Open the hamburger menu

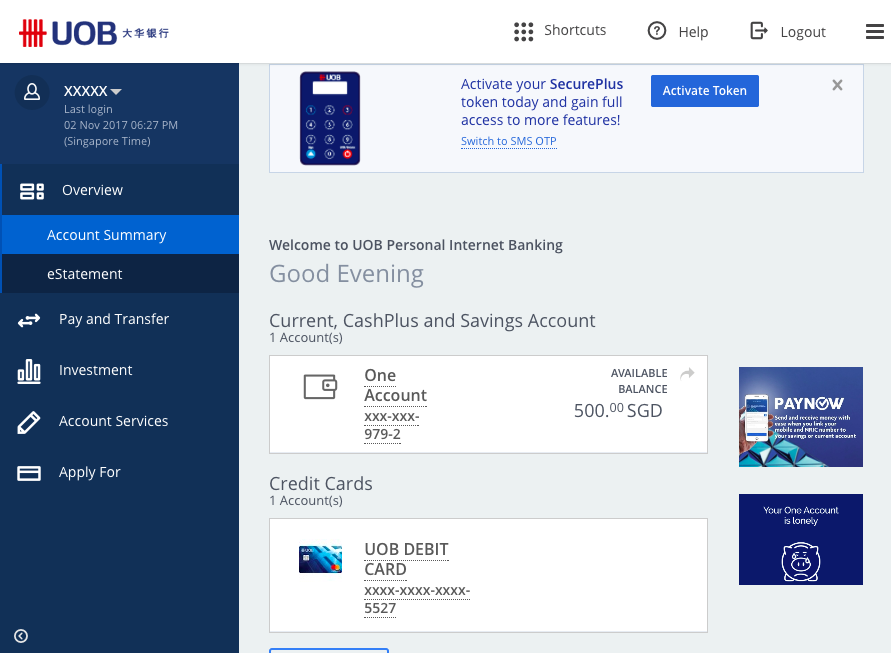coord(875,32)
